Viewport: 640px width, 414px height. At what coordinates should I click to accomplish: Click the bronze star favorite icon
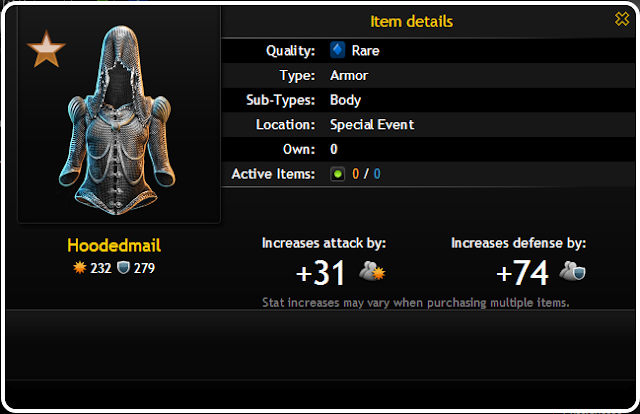click(46, 50)
